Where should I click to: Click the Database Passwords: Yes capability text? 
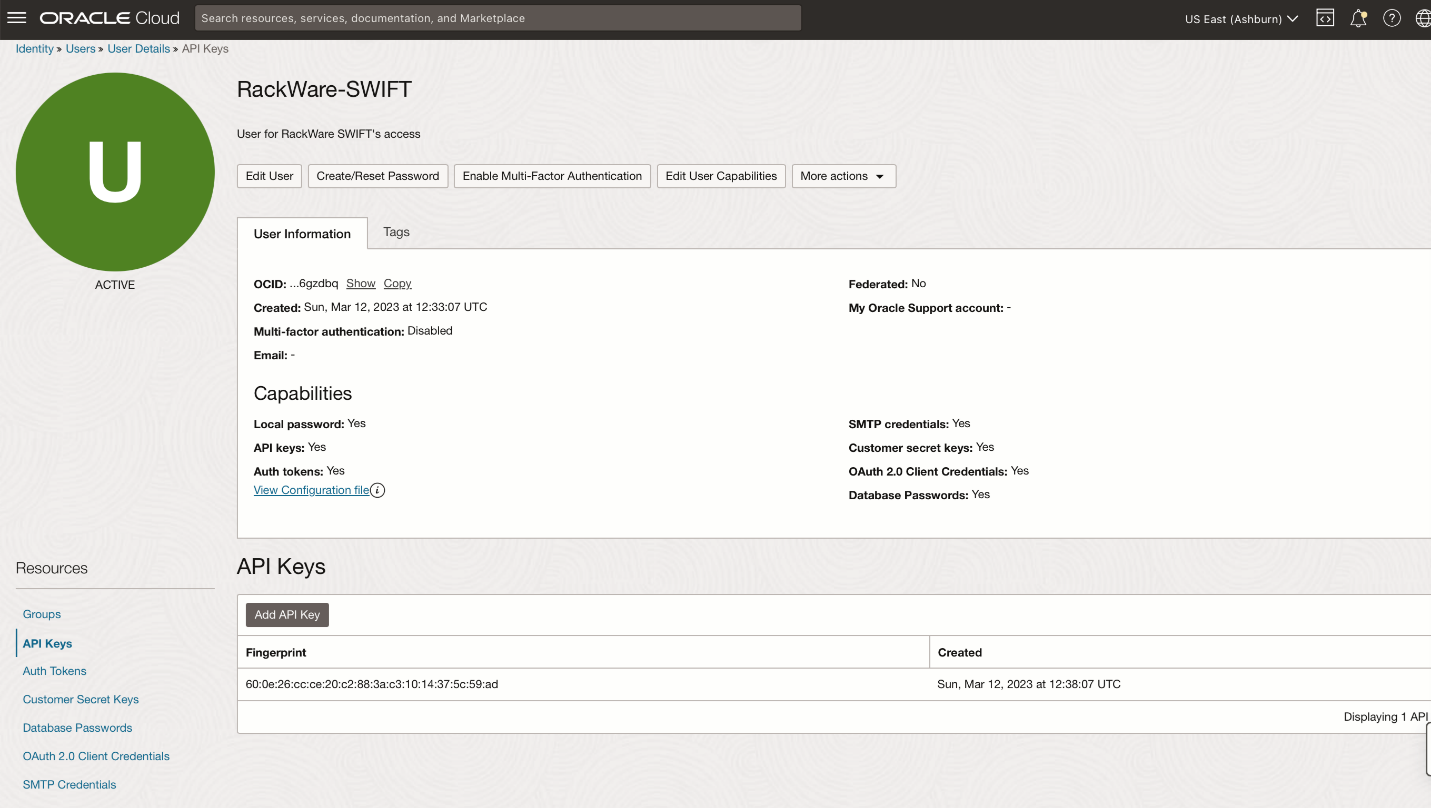(919, 495)
